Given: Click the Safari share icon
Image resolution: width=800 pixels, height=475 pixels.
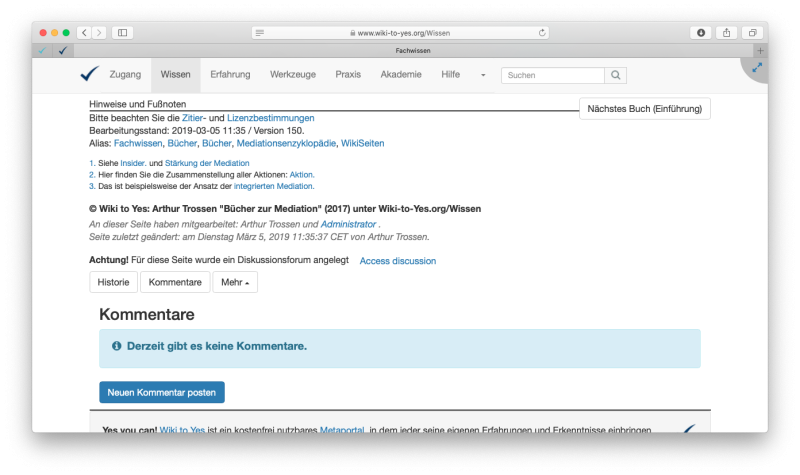Looking at the screenshot, I should click(x=727, y=32).
